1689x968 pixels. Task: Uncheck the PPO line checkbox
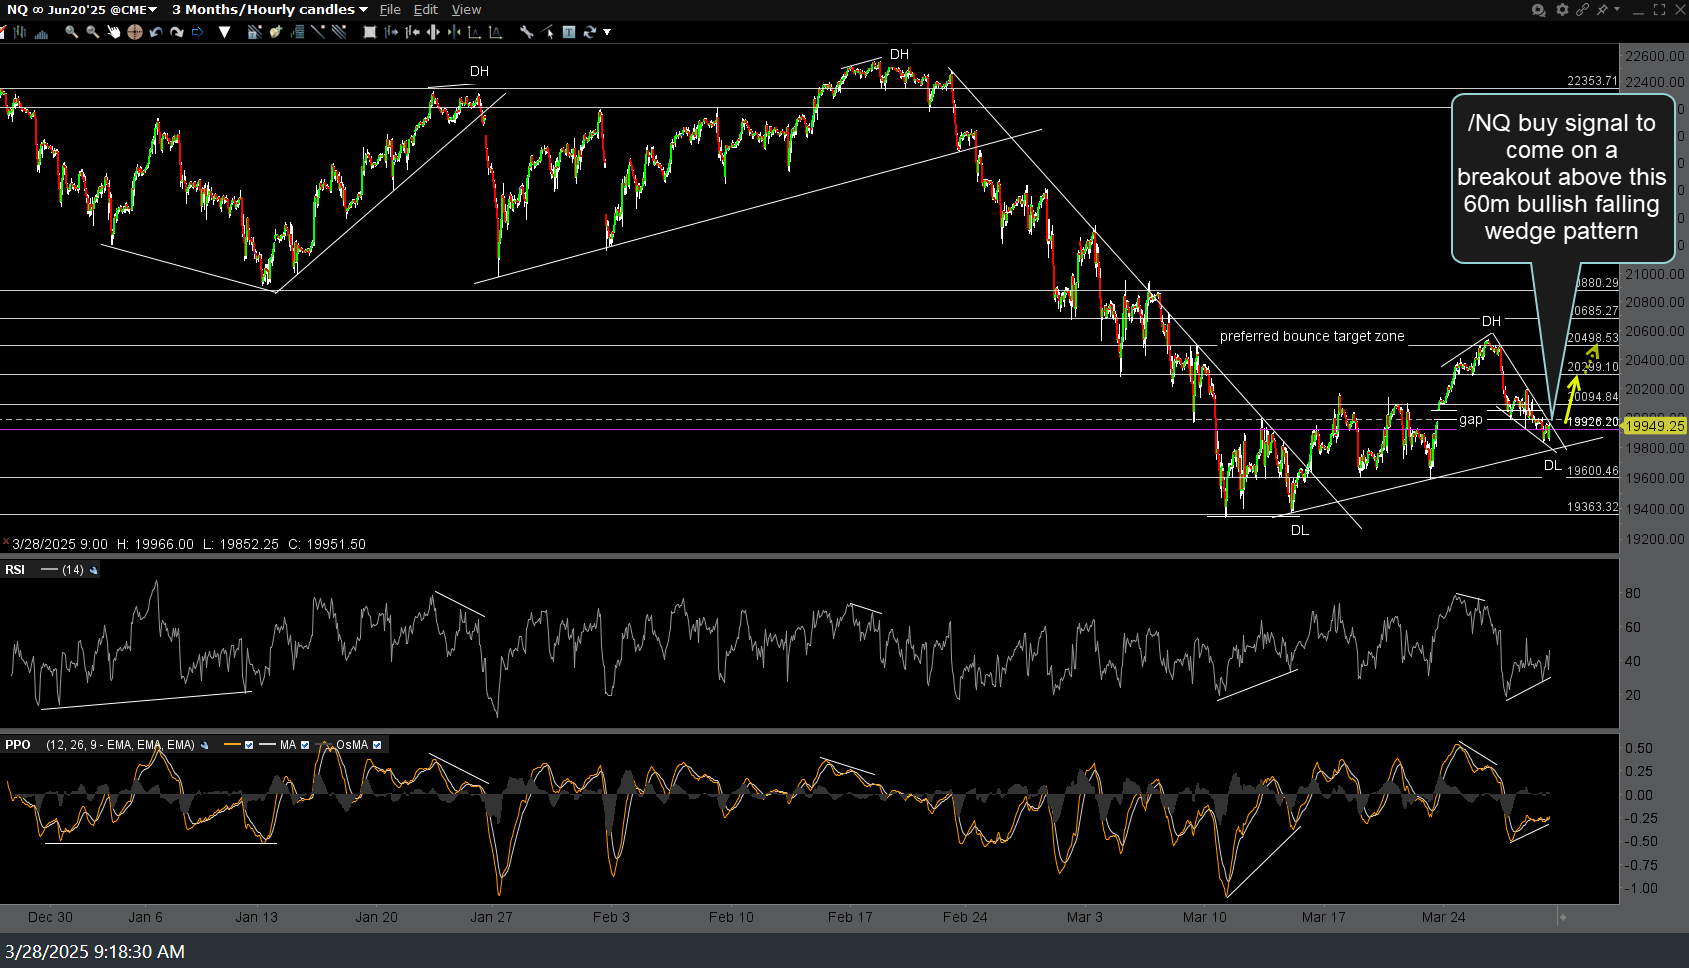click(x=249, y=745)
